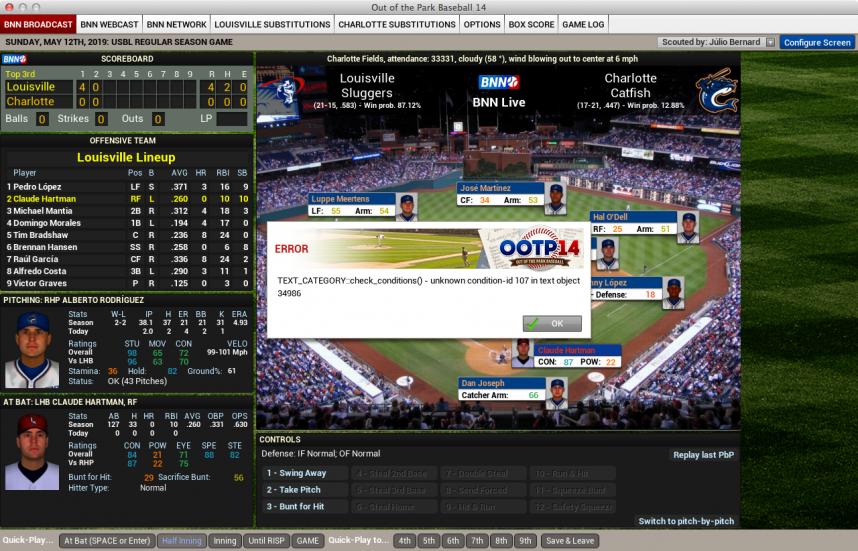View the Box Score tab
This screenshot has height=551, width=858.
coord(531,25)
